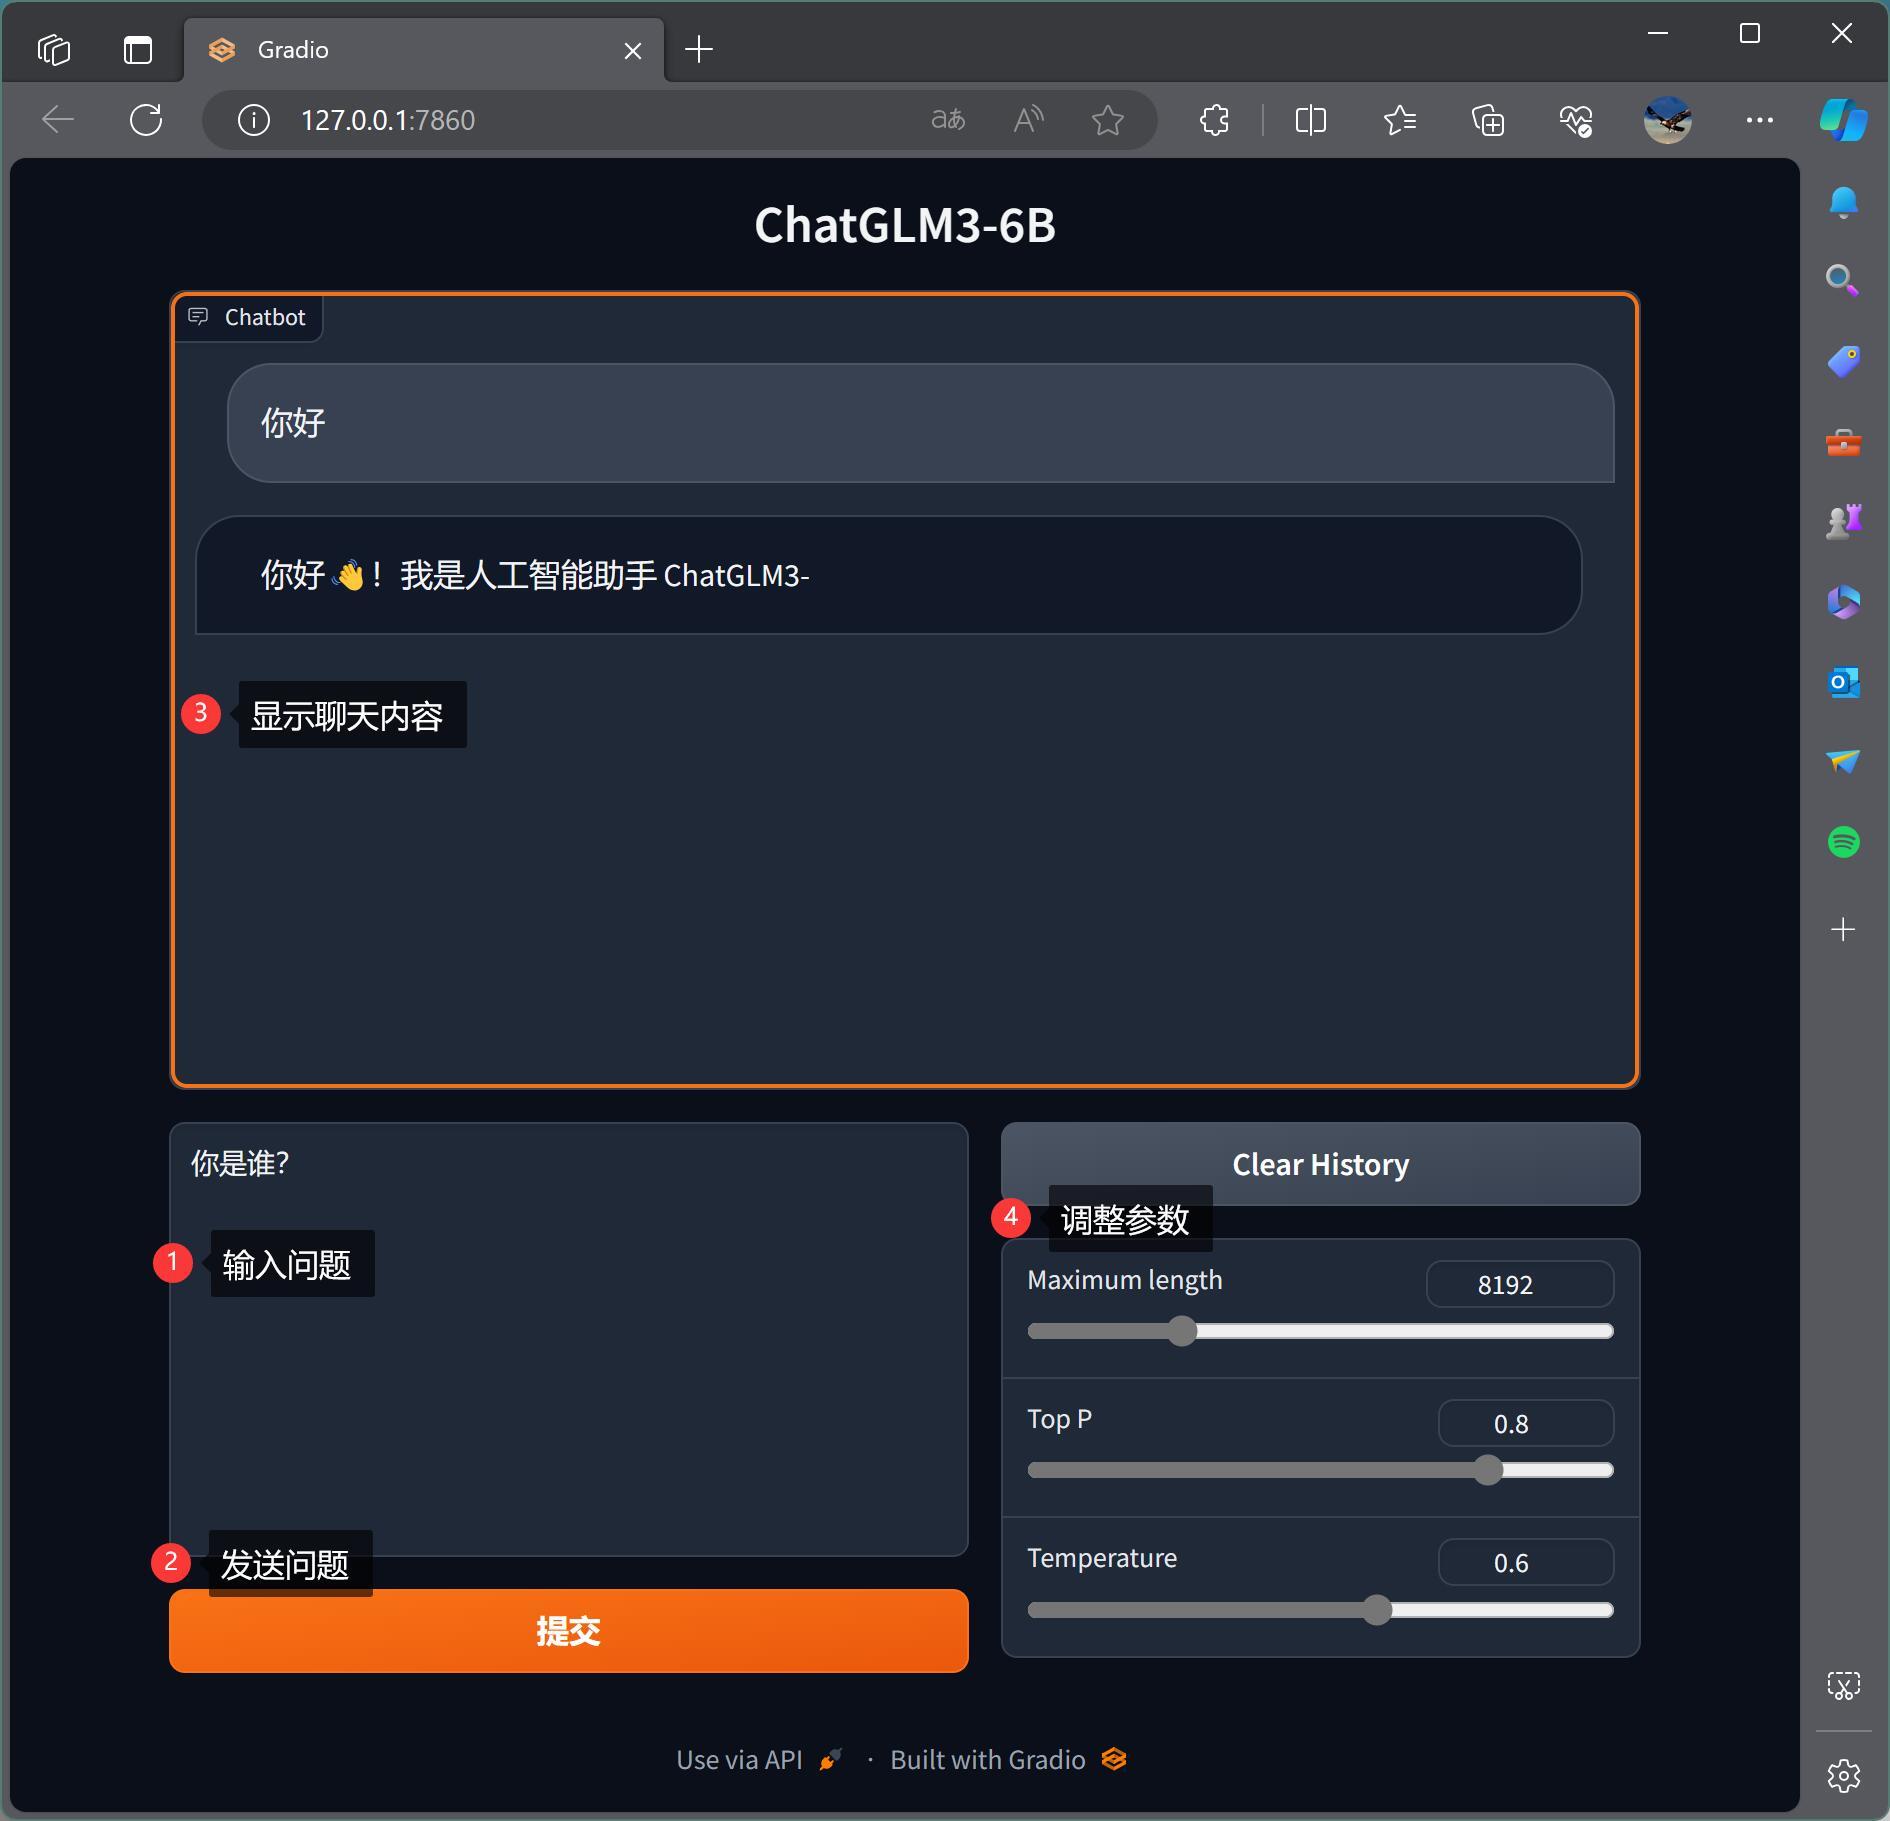Open the Use via API link
This screenshot has width=1890, height=1821.
[x=759, y=1760]
